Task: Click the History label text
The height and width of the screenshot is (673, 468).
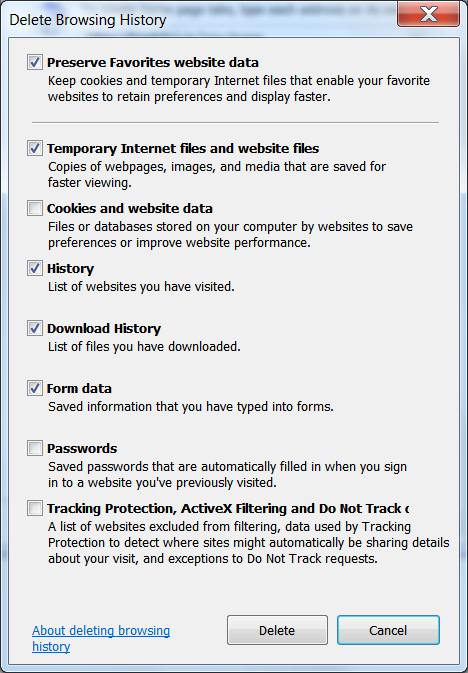Action: coord(70,269)
